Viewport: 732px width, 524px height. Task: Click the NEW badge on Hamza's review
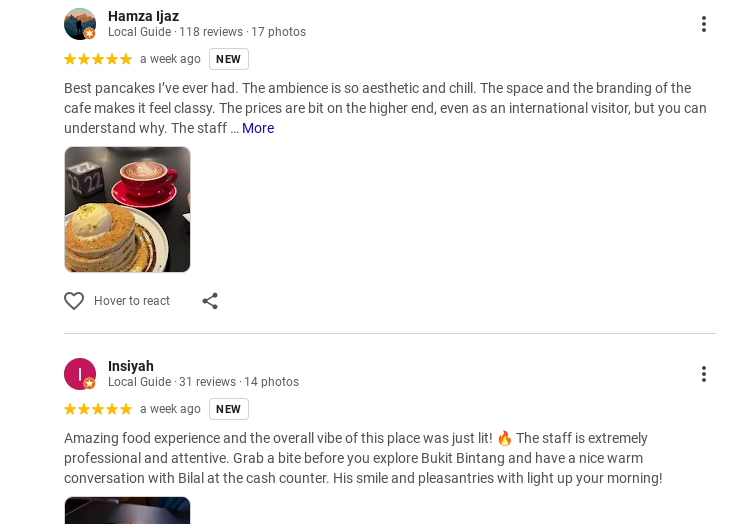pyautogui.click(x=228, y=59)
